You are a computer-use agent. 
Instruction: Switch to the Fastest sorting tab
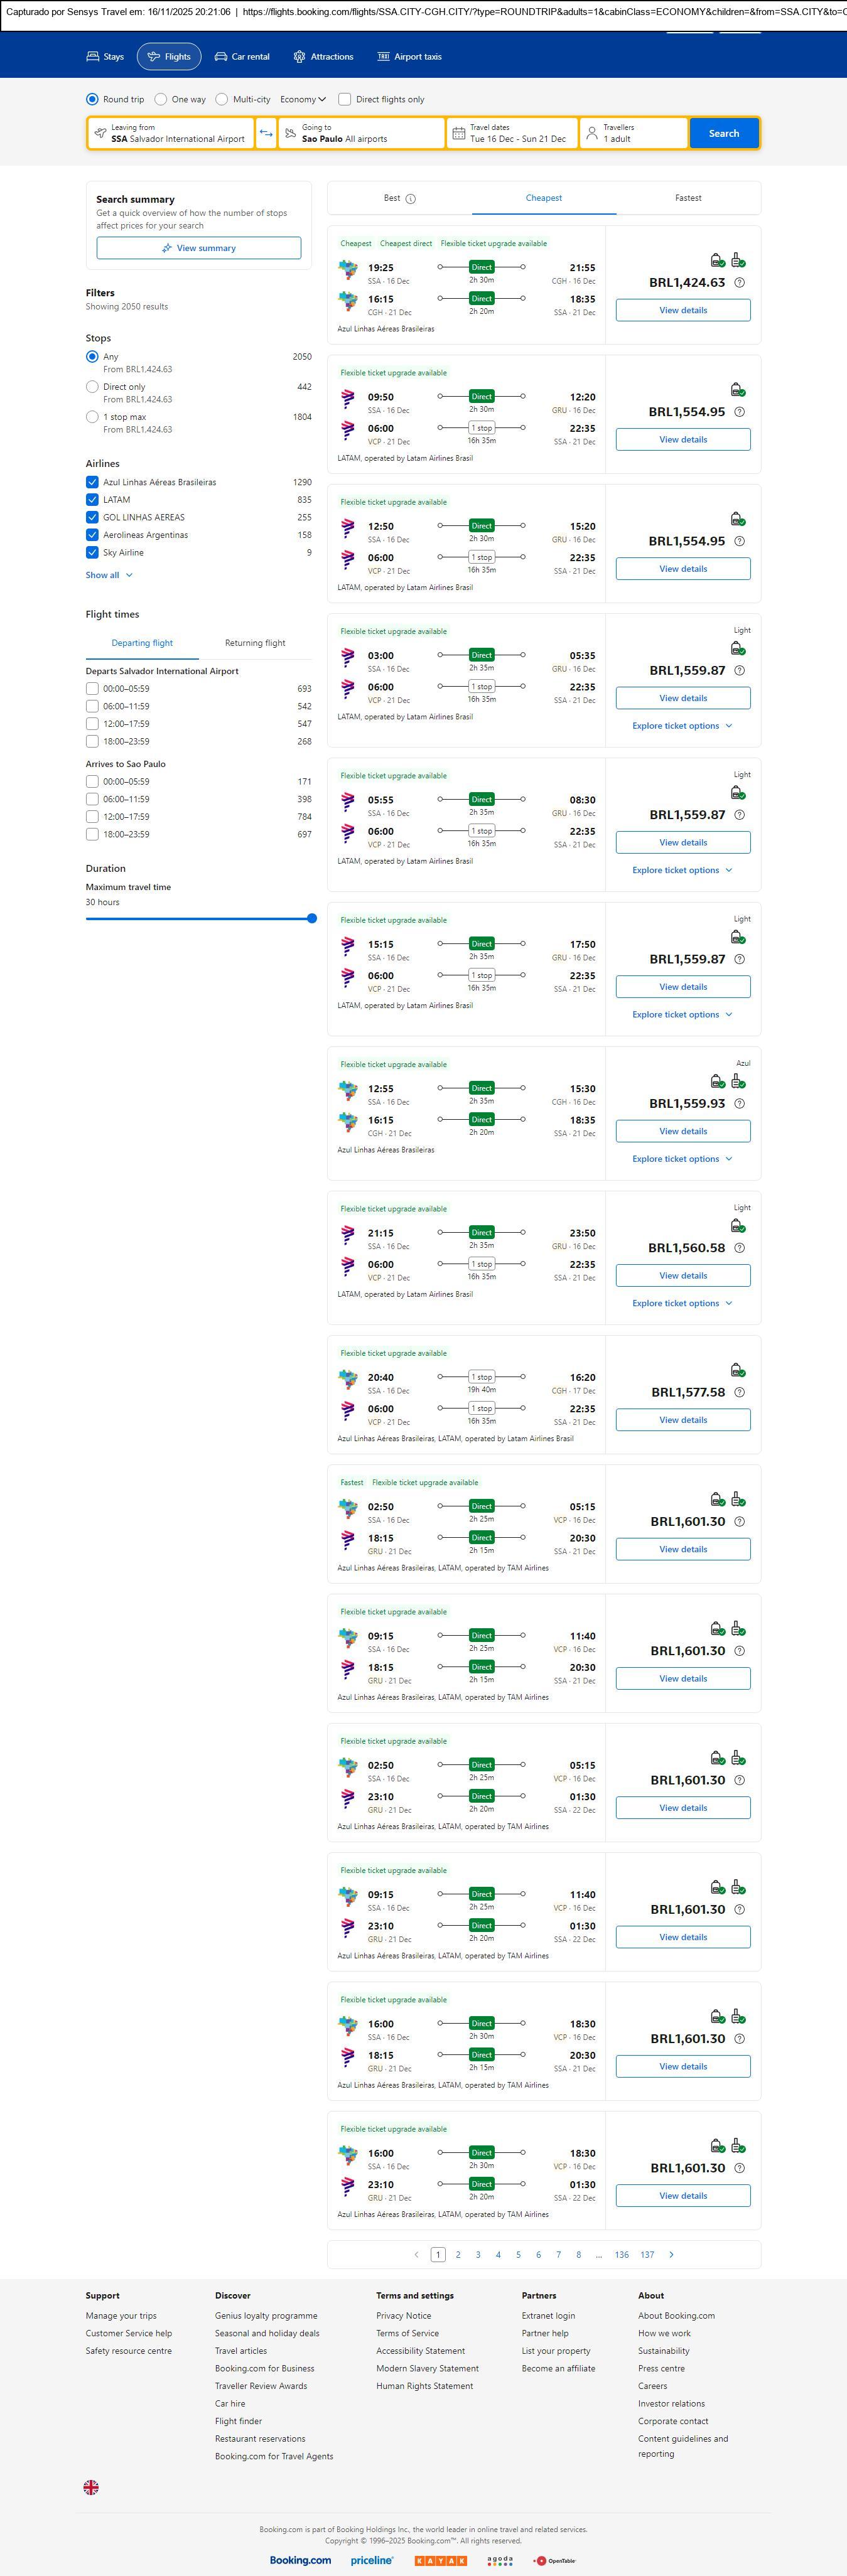click(688, 198)
